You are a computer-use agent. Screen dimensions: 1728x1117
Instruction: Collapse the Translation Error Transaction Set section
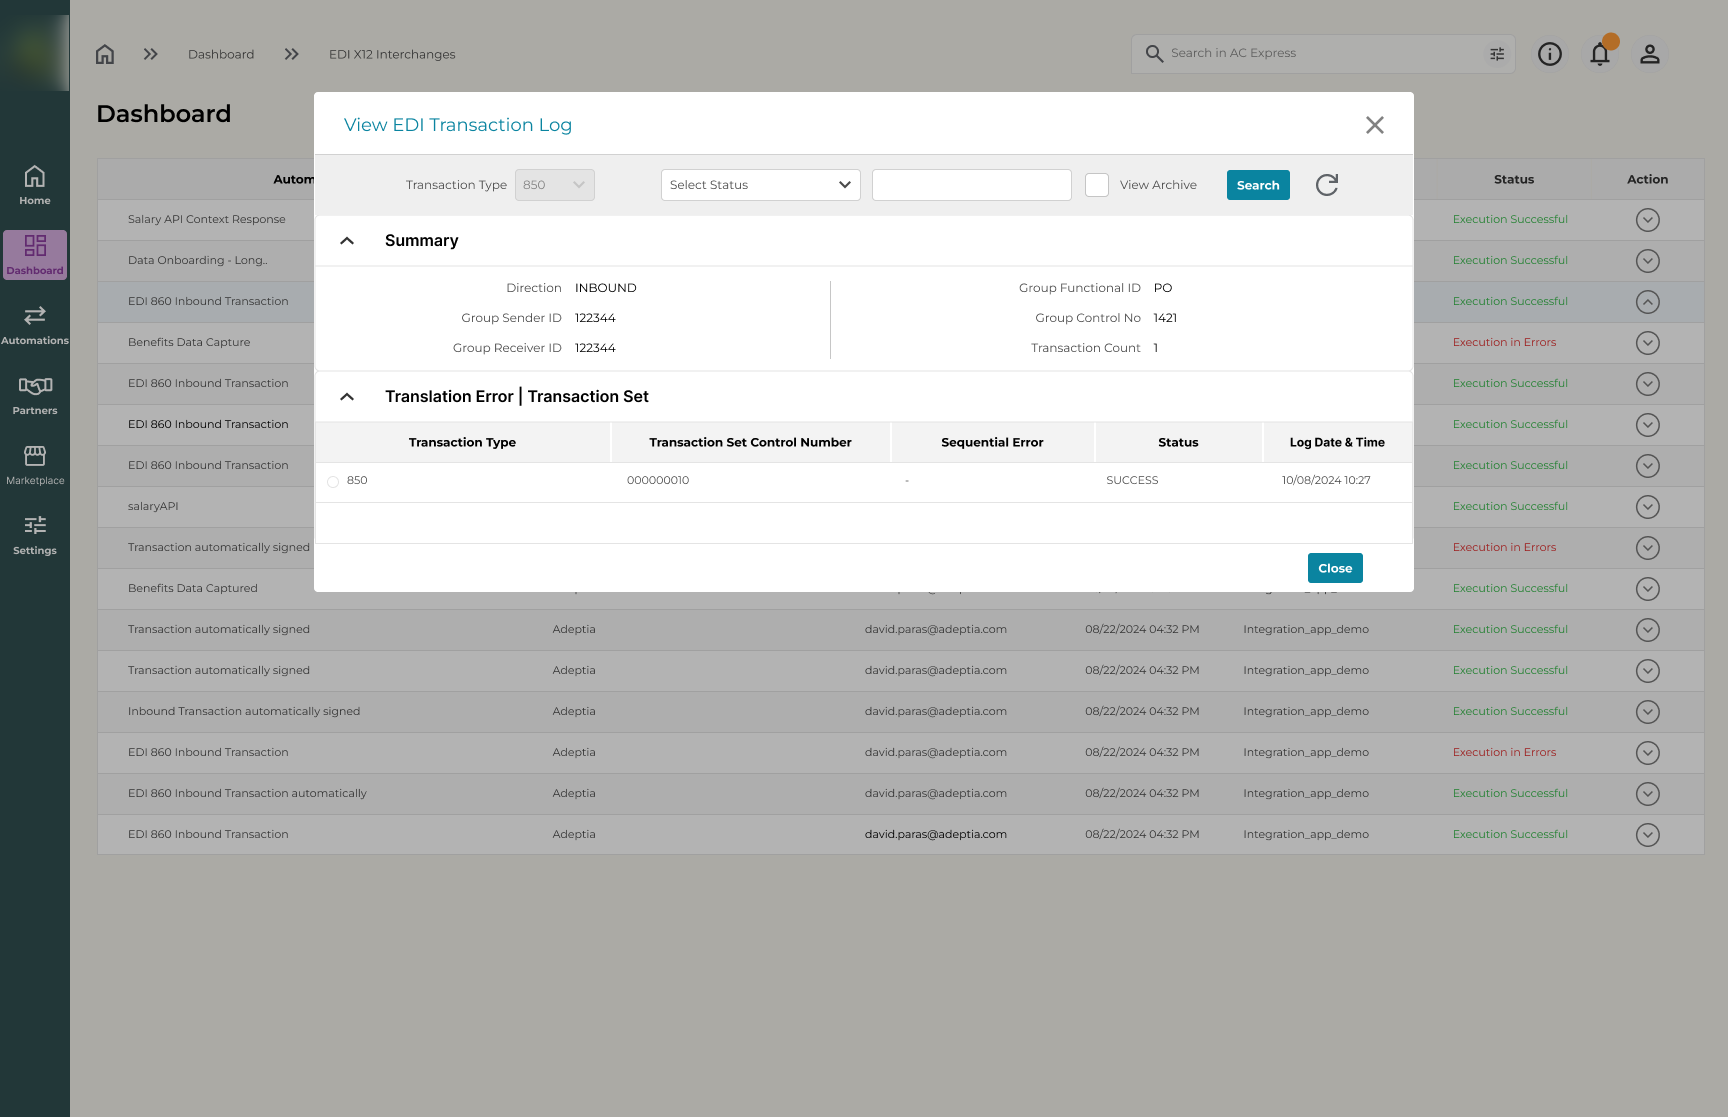pyautogui.click(x=347, y=397)
